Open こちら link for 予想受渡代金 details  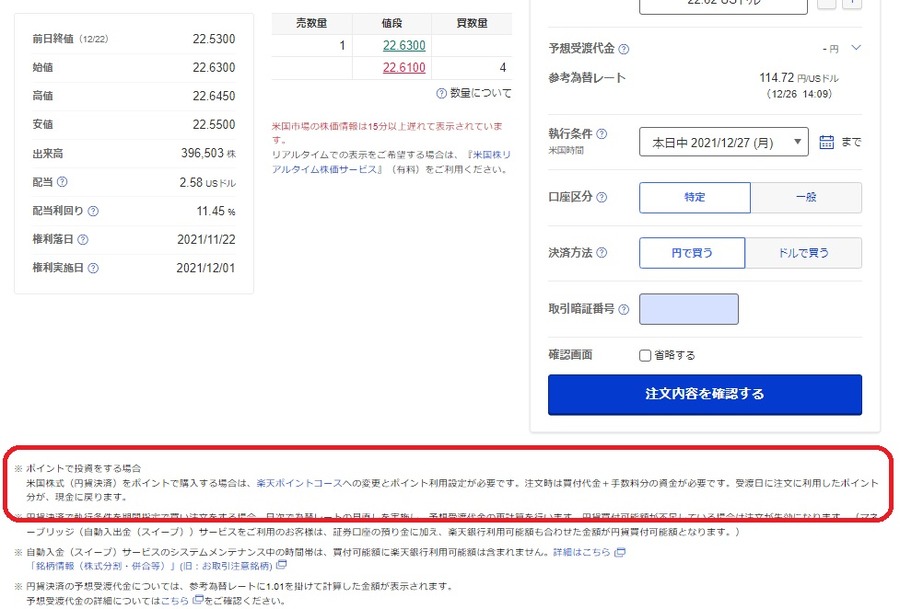pyautogui.click(x=174, y=600)
